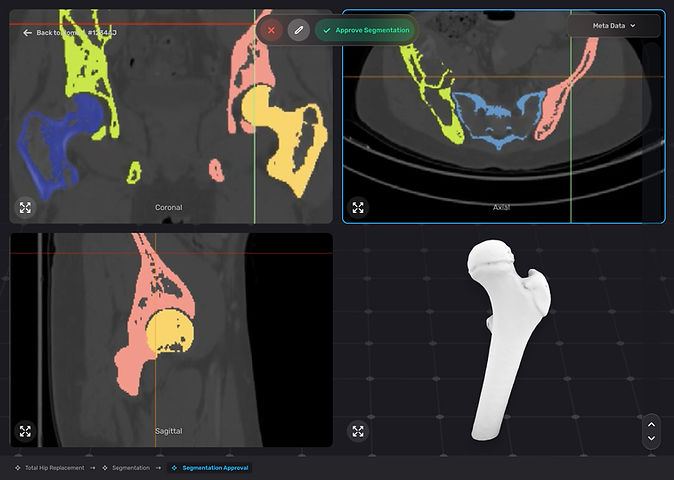Click the red reject segmentation X button

coord(270,30)
